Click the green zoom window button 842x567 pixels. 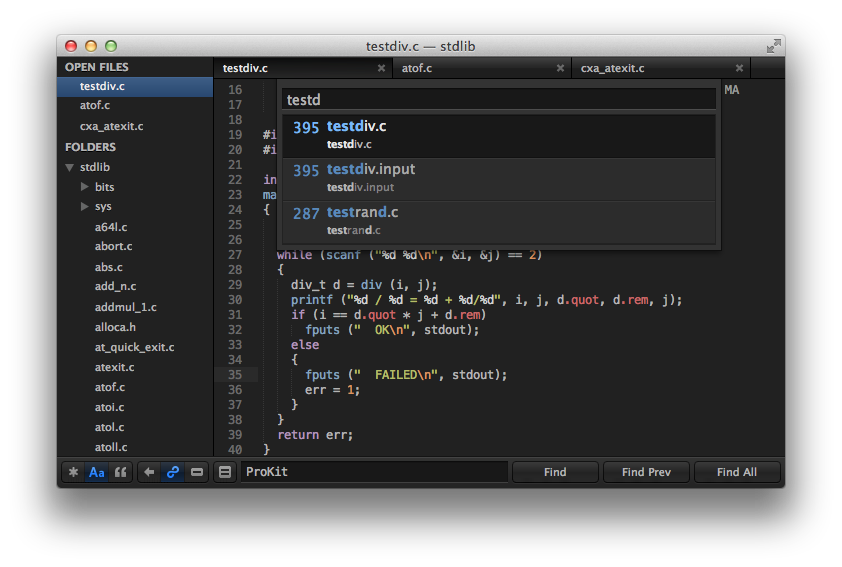(111, 46)
